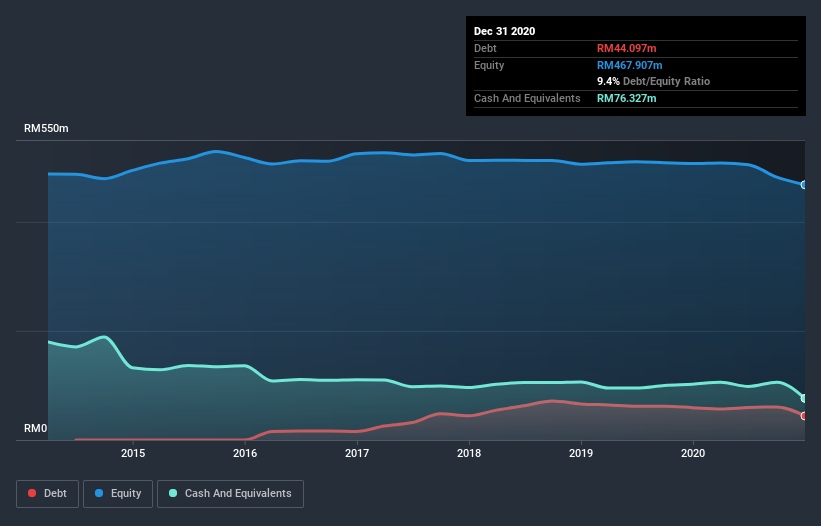This screenshot has height=526, width=821.
Task: Select the Cash data point at chart end
Action: (x=804, y=398)
